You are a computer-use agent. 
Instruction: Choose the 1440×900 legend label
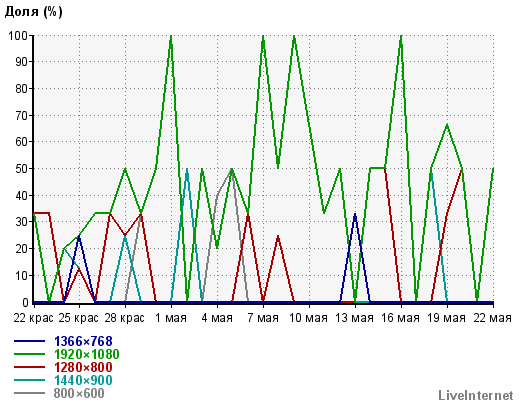click(x=83, y=380)
